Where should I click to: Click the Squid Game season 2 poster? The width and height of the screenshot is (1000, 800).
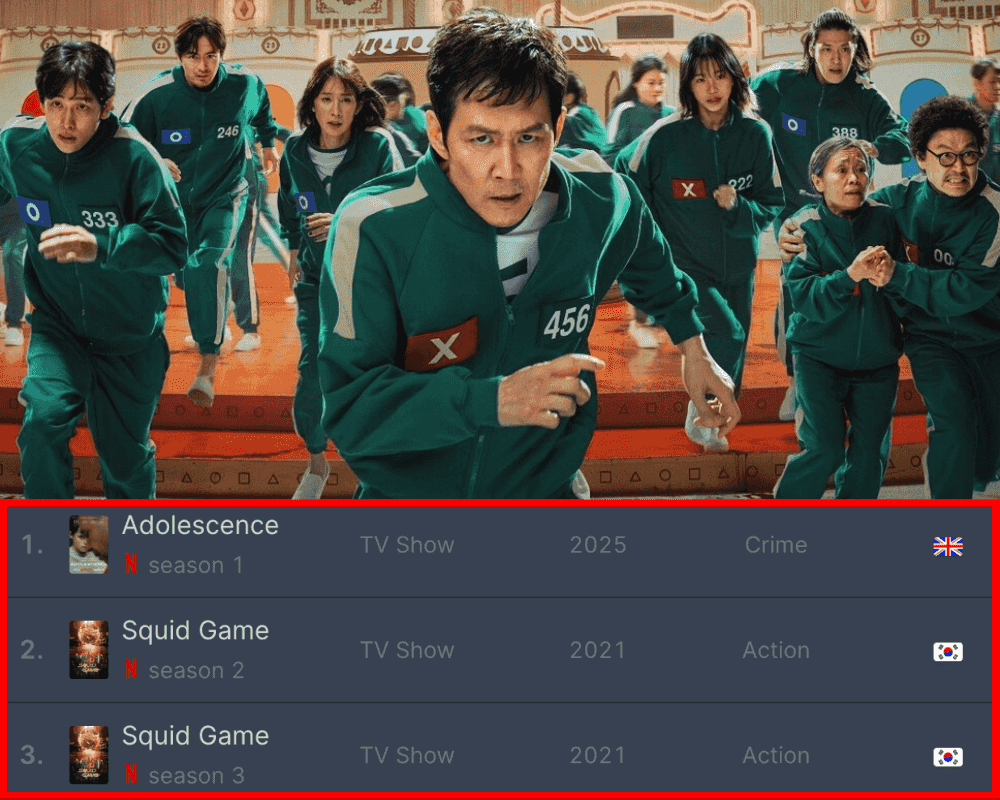pos(89,649)
